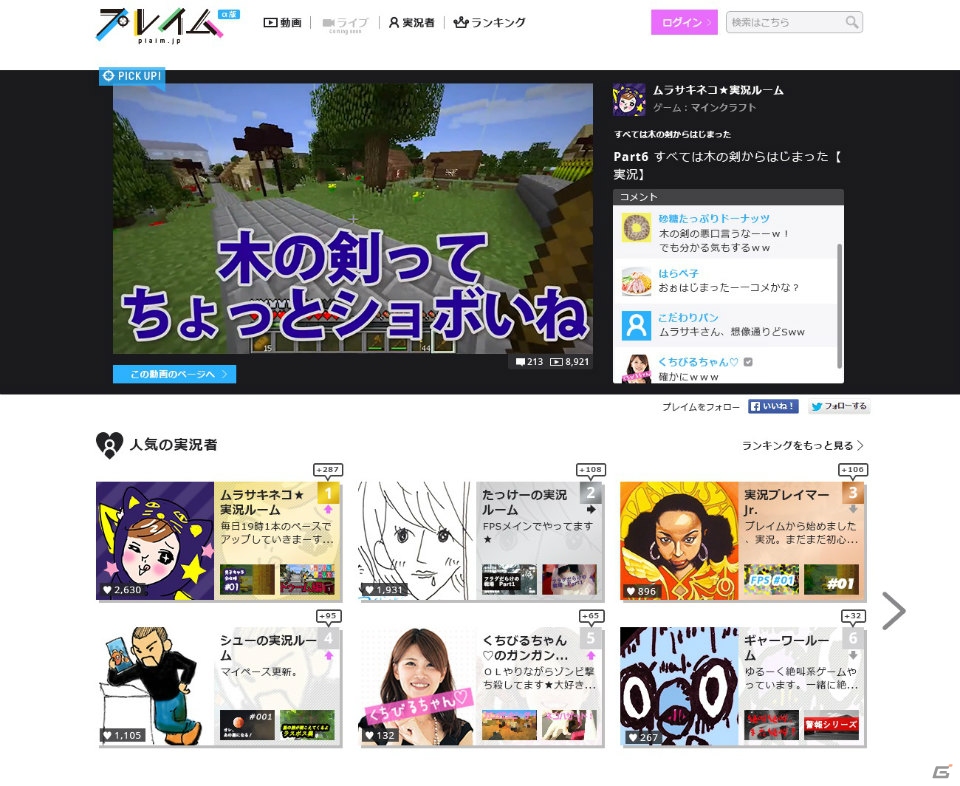Open the 警報シリーズ video thumbnail
The height and width of the screenshot is (786, 960).
831,725
